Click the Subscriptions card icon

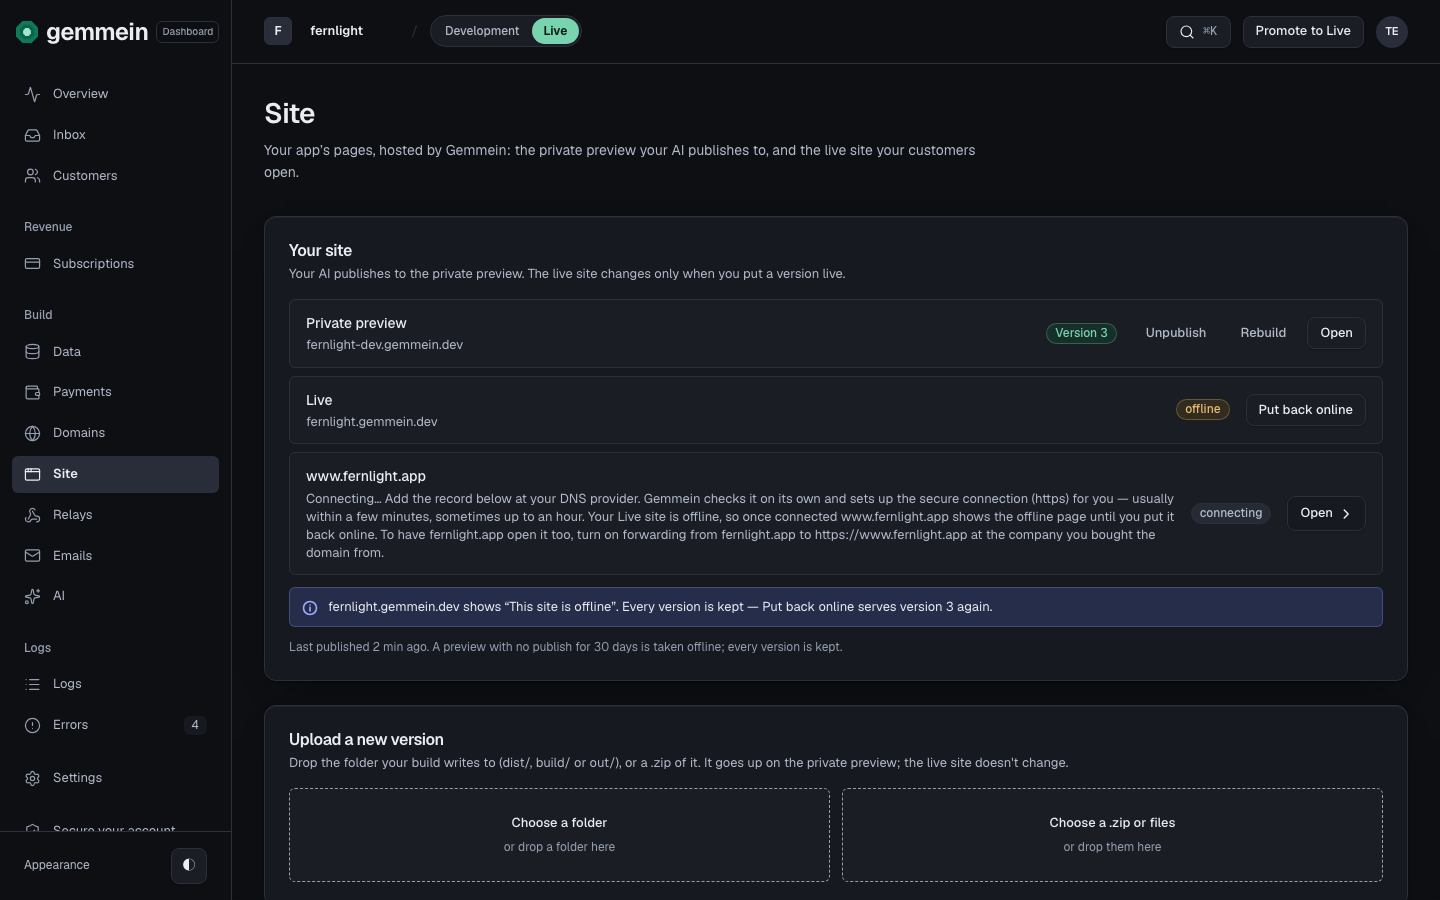(33, 264)
